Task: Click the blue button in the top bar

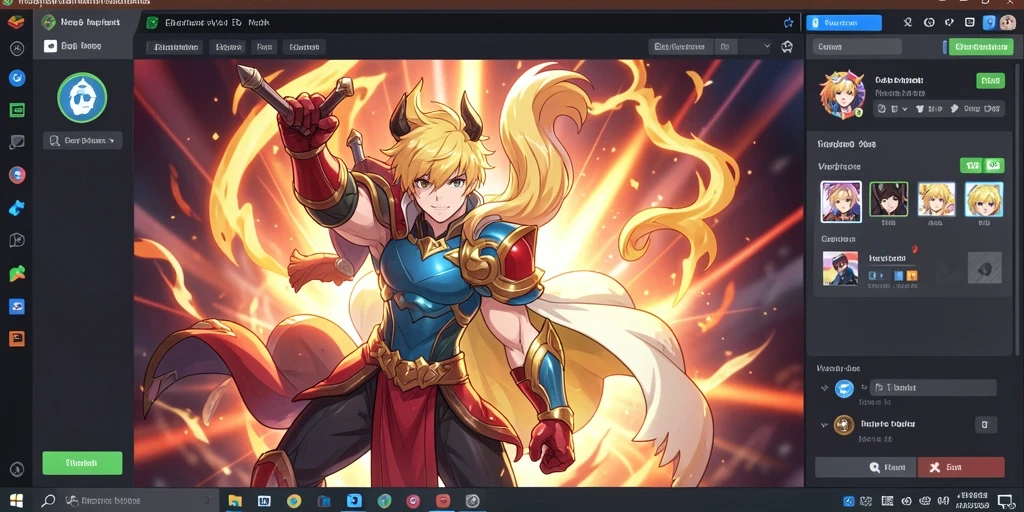Action: click(x=844, y=23)
